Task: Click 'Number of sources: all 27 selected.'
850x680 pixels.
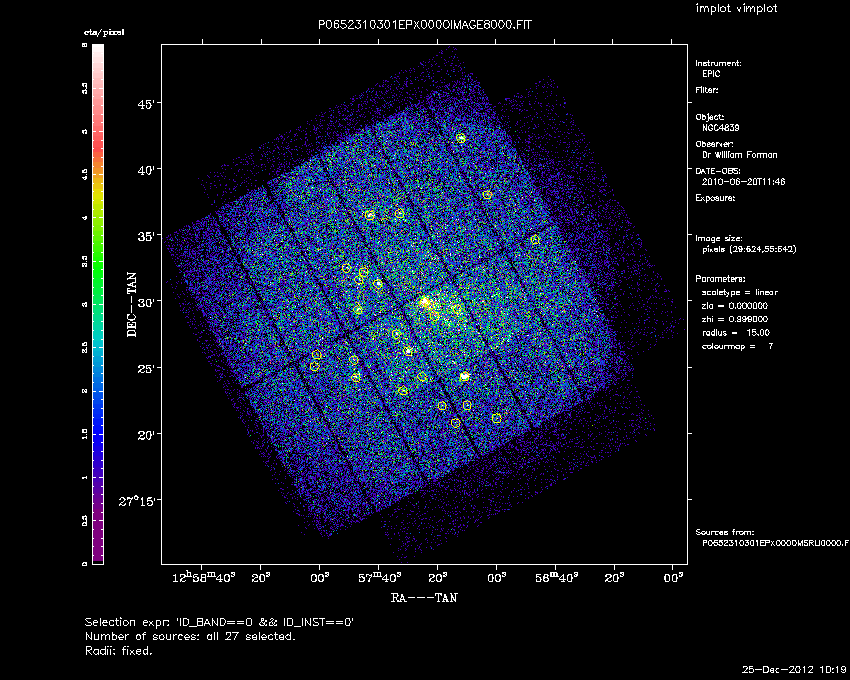Action: pos(190,636)
